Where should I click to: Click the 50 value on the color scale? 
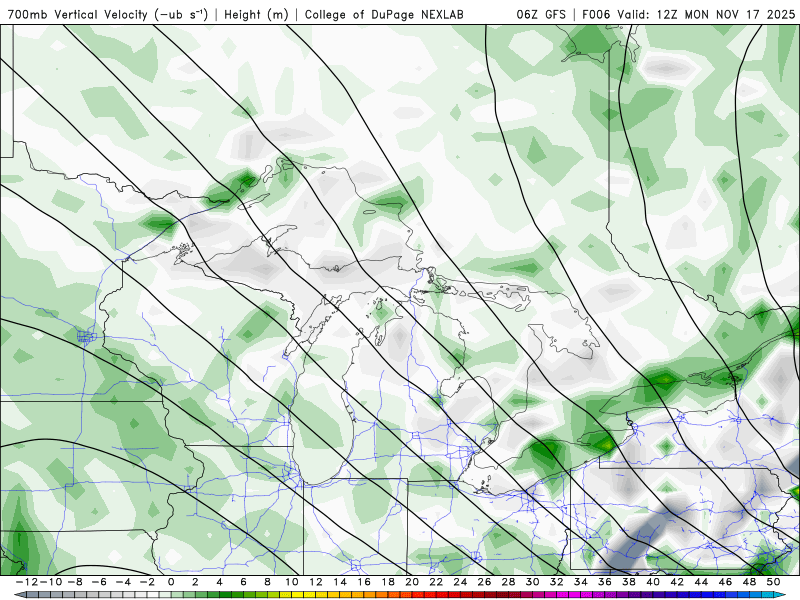click(773, 582)
